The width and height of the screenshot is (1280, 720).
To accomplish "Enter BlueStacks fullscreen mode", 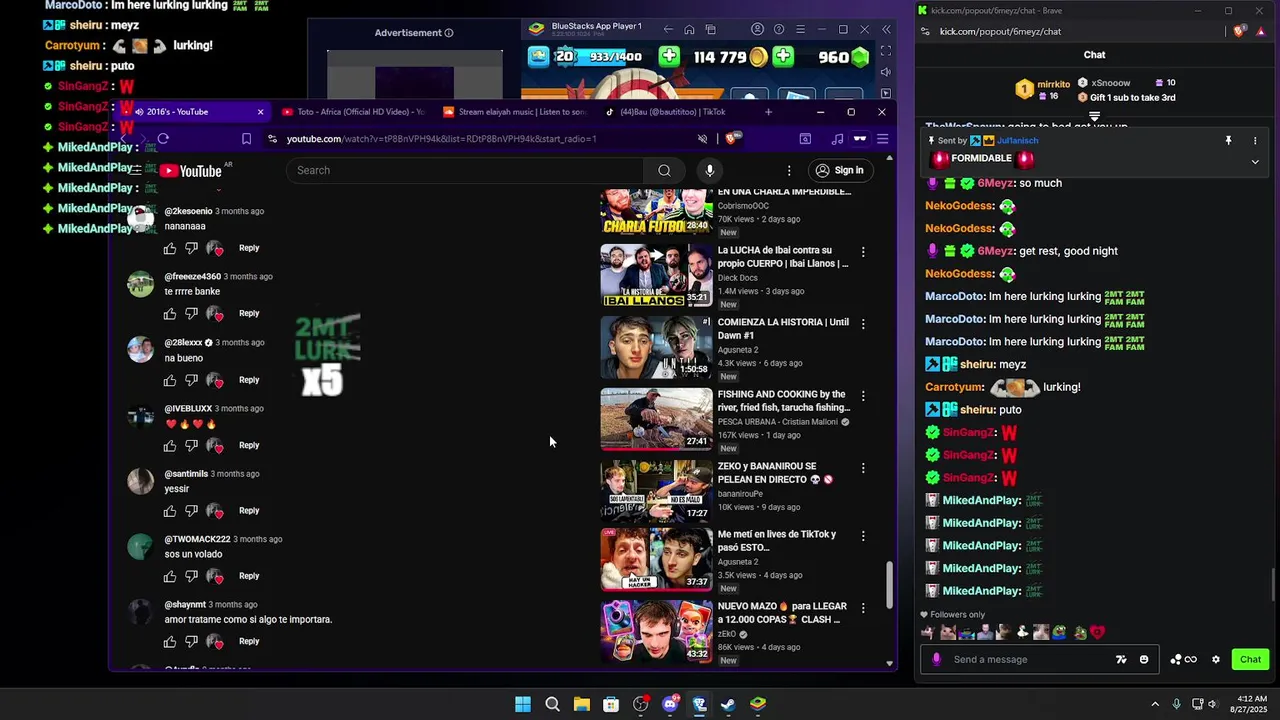I will [886, 51].
